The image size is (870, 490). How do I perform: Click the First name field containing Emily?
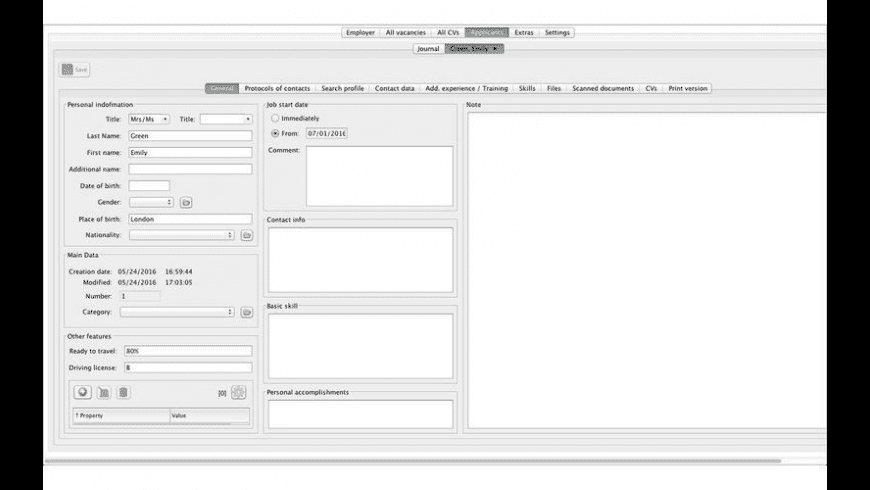tap(190, 153)
